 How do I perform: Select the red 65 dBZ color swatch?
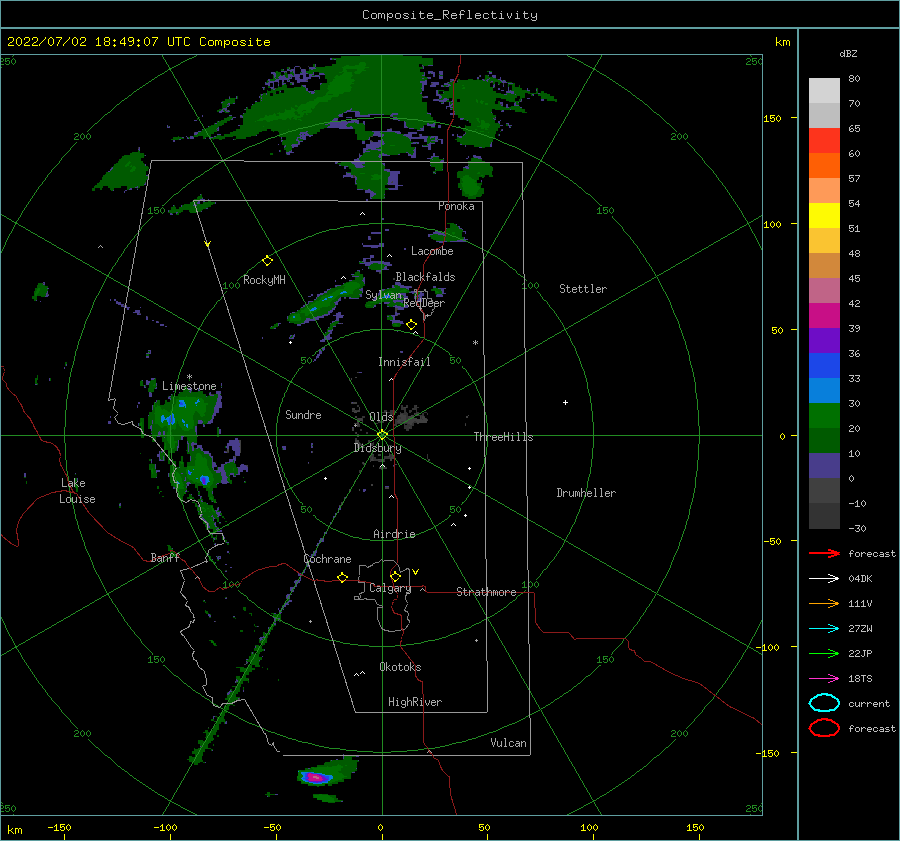click(x=824, y=141)
